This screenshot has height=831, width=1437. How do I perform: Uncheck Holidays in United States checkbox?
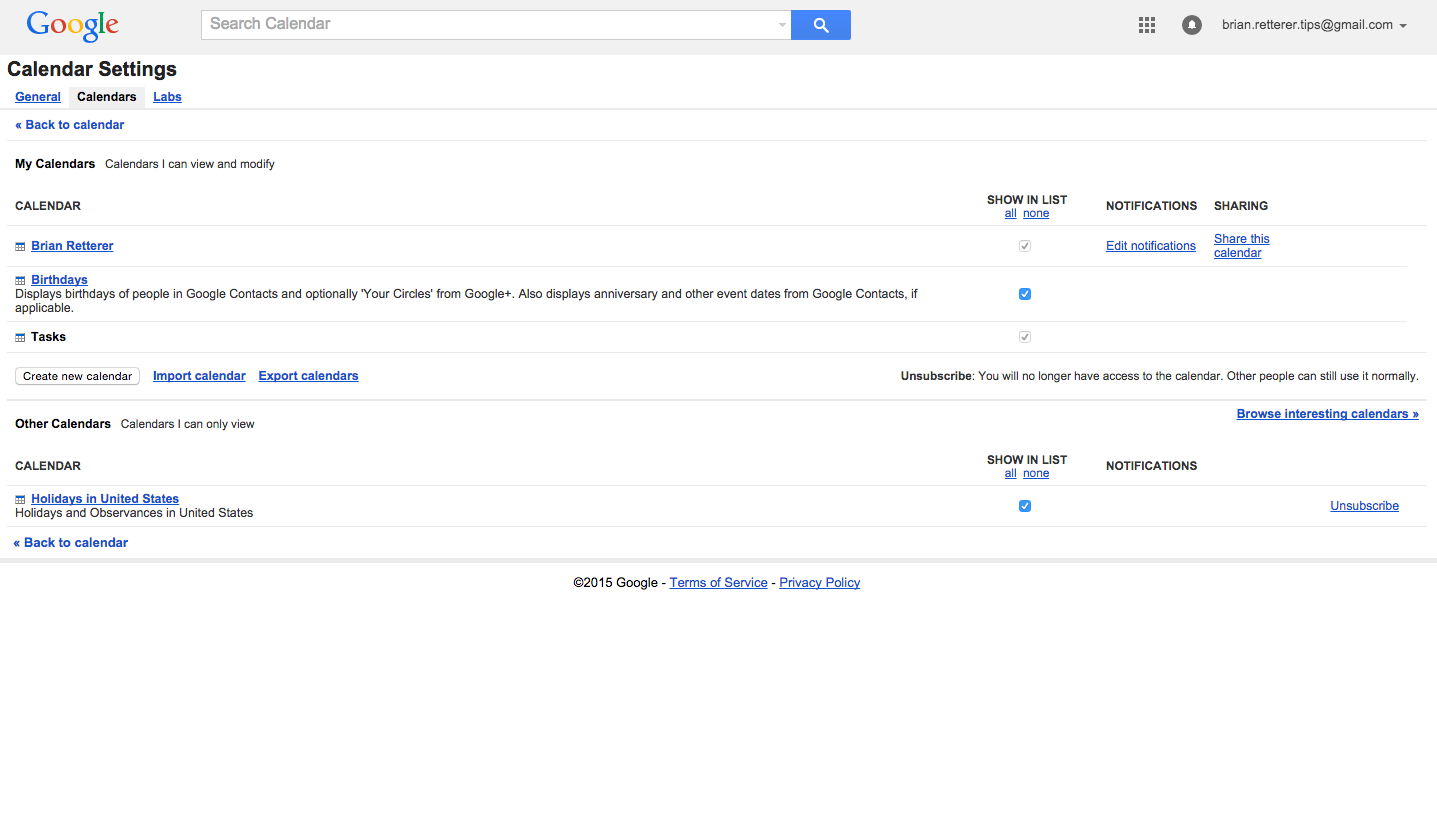(1025, 506)
